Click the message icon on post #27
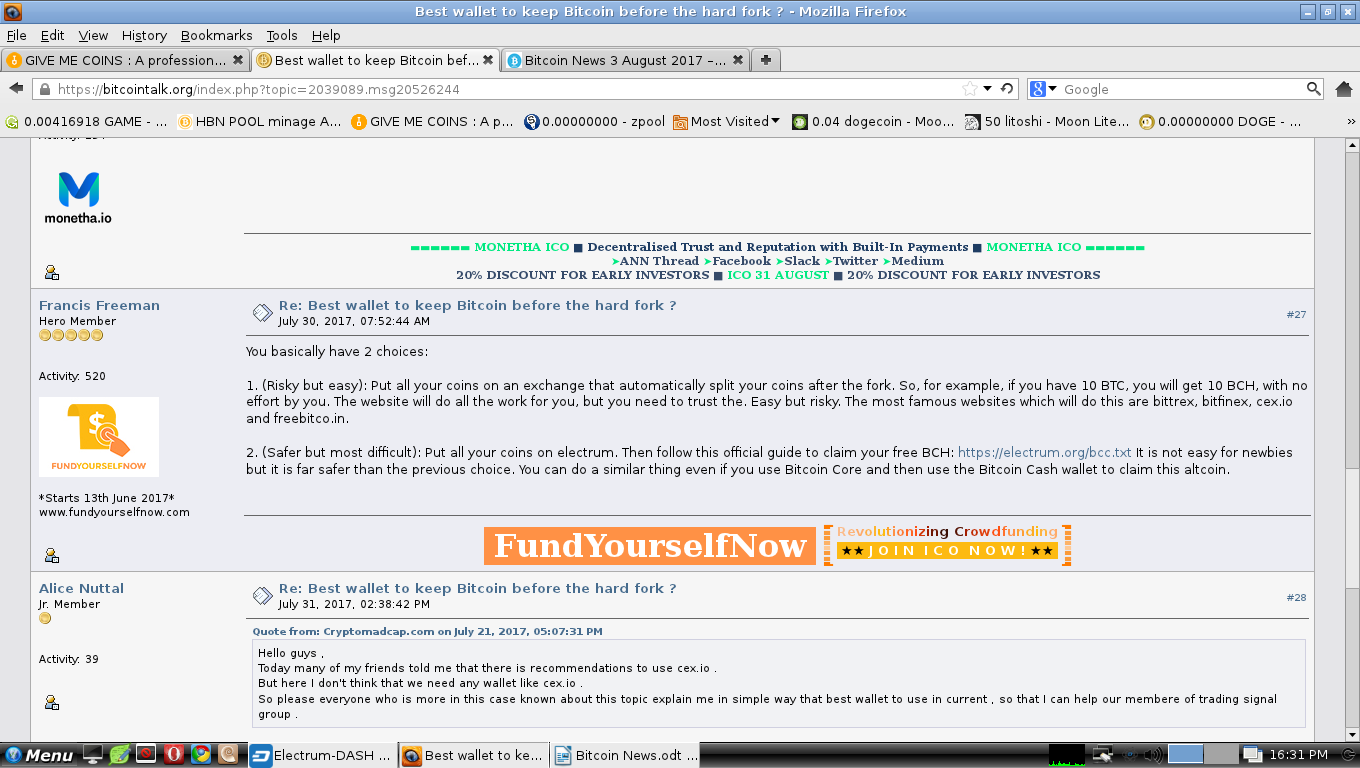Screen dimensions: 1360x768 [x=262, y=313]
